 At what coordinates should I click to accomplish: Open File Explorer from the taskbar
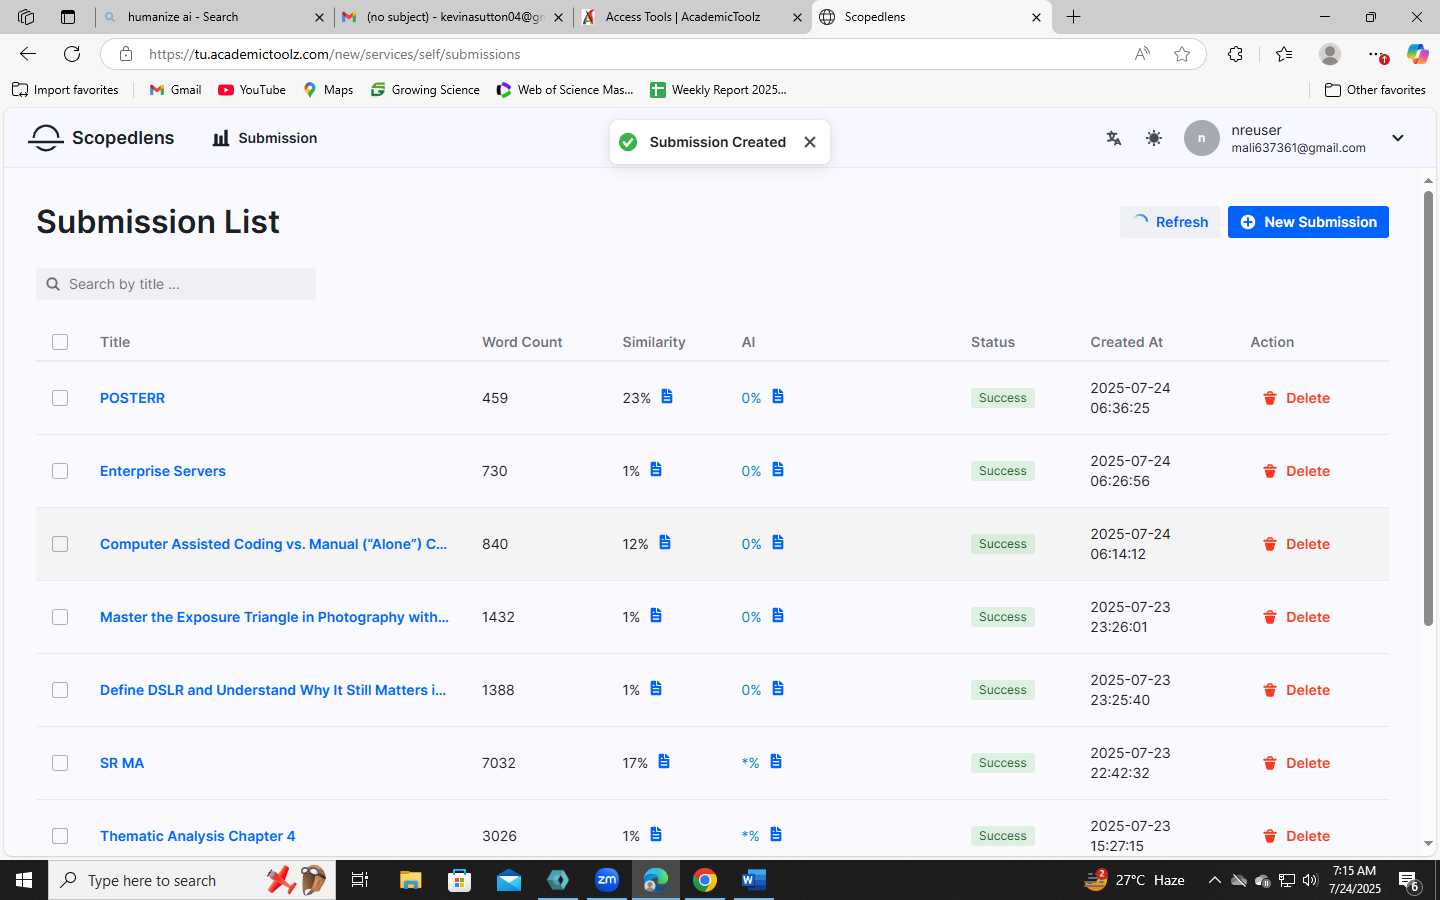411,880
